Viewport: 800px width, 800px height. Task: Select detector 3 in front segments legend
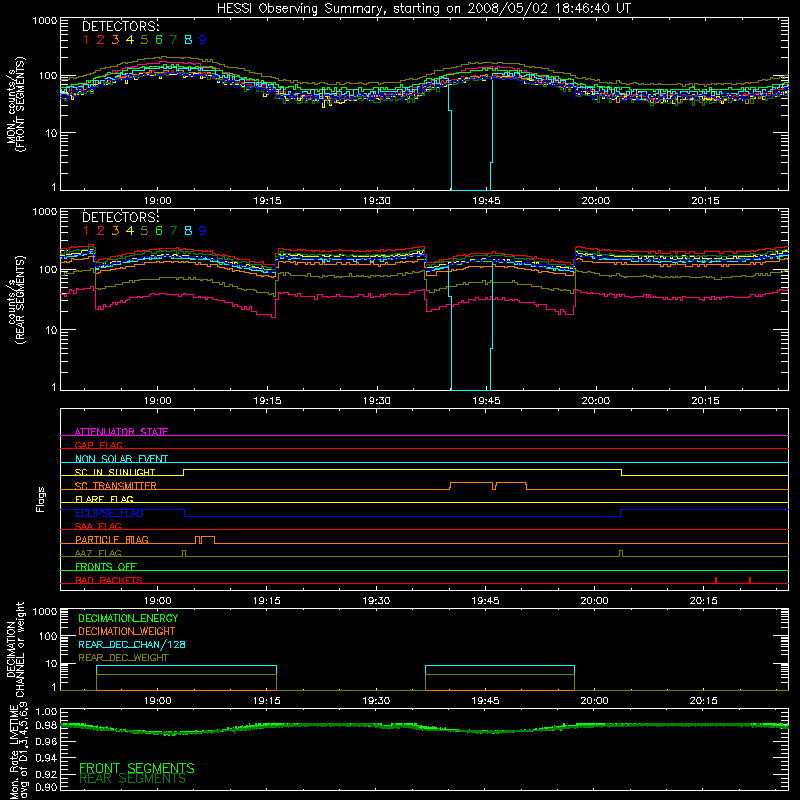coord(115,40)
